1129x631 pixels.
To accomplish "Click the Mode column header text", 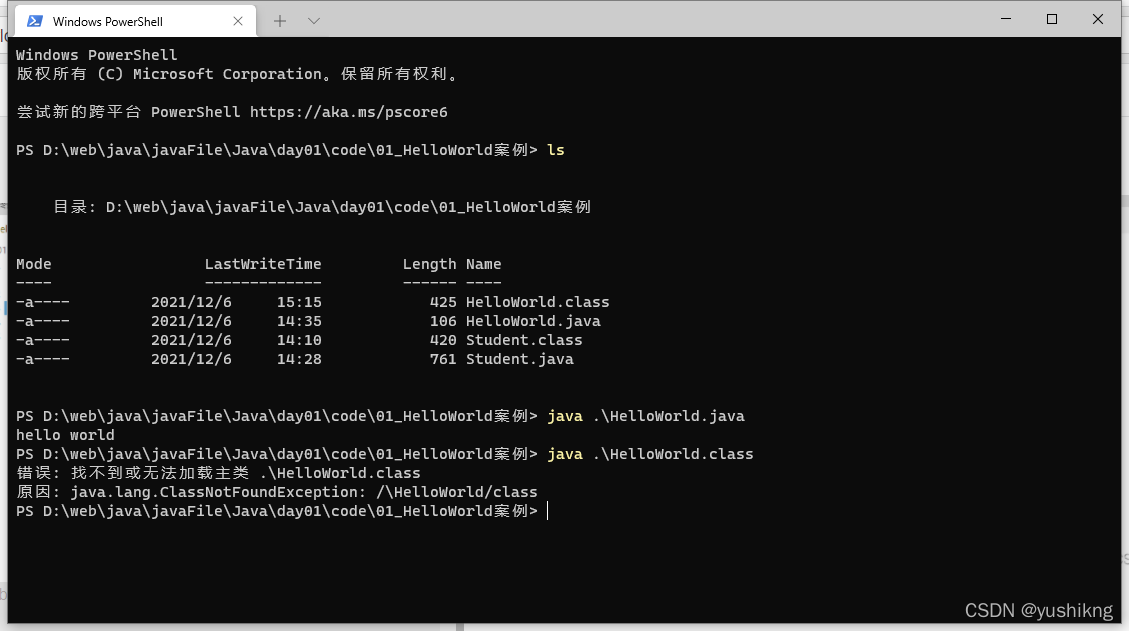I will click(33, 264).
